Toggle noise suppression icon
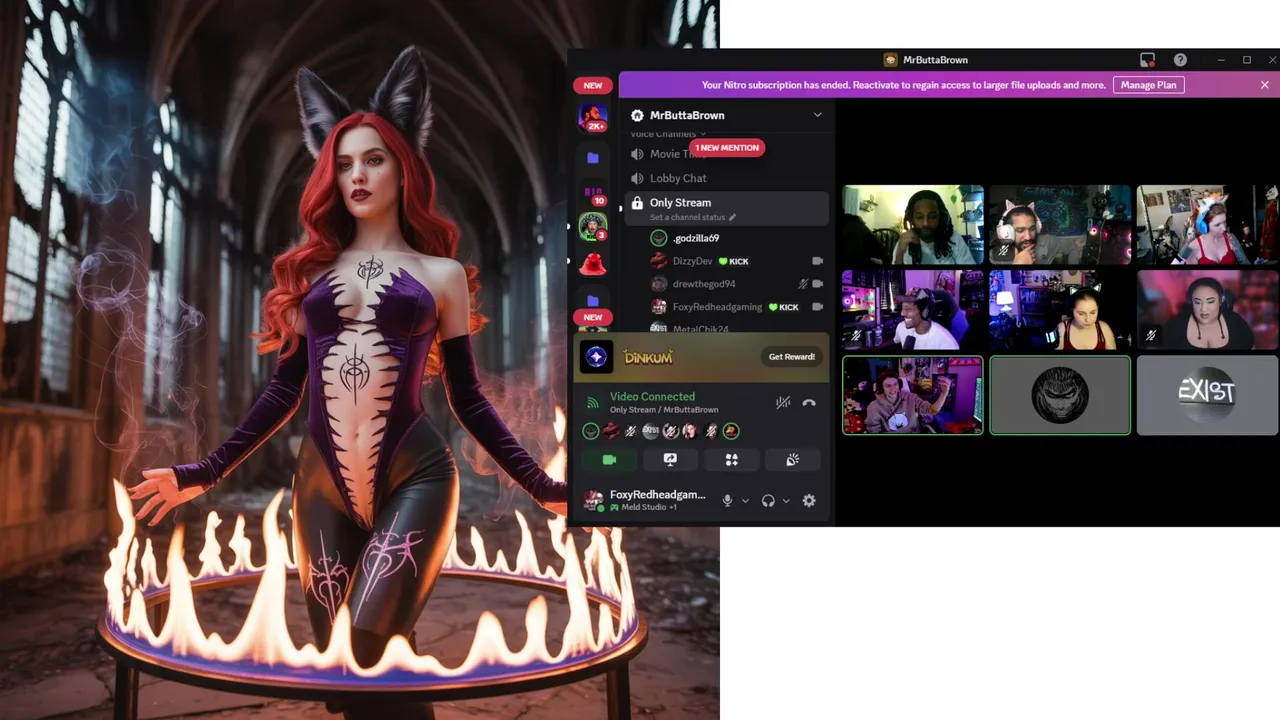This screenshot has height=720, width=1280. coord(783,402)
